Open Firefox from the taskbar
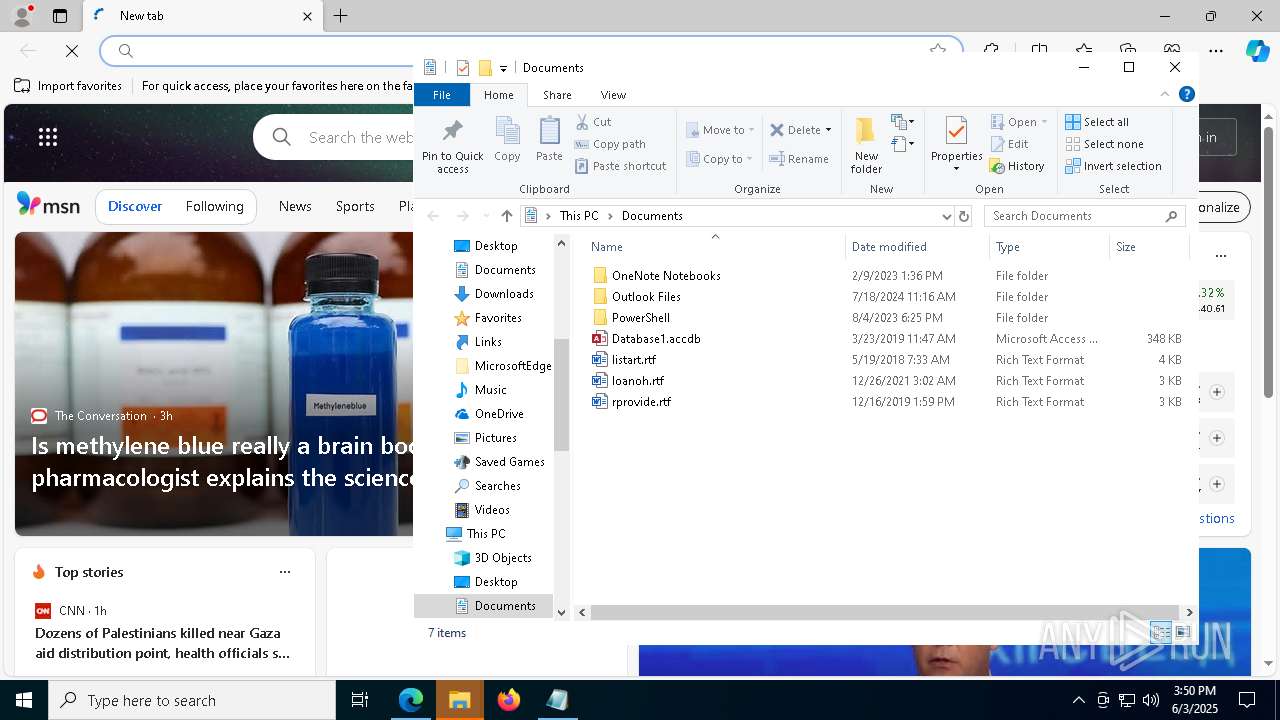Viewport: 1280px width, 720px height. tap(509, 700)
